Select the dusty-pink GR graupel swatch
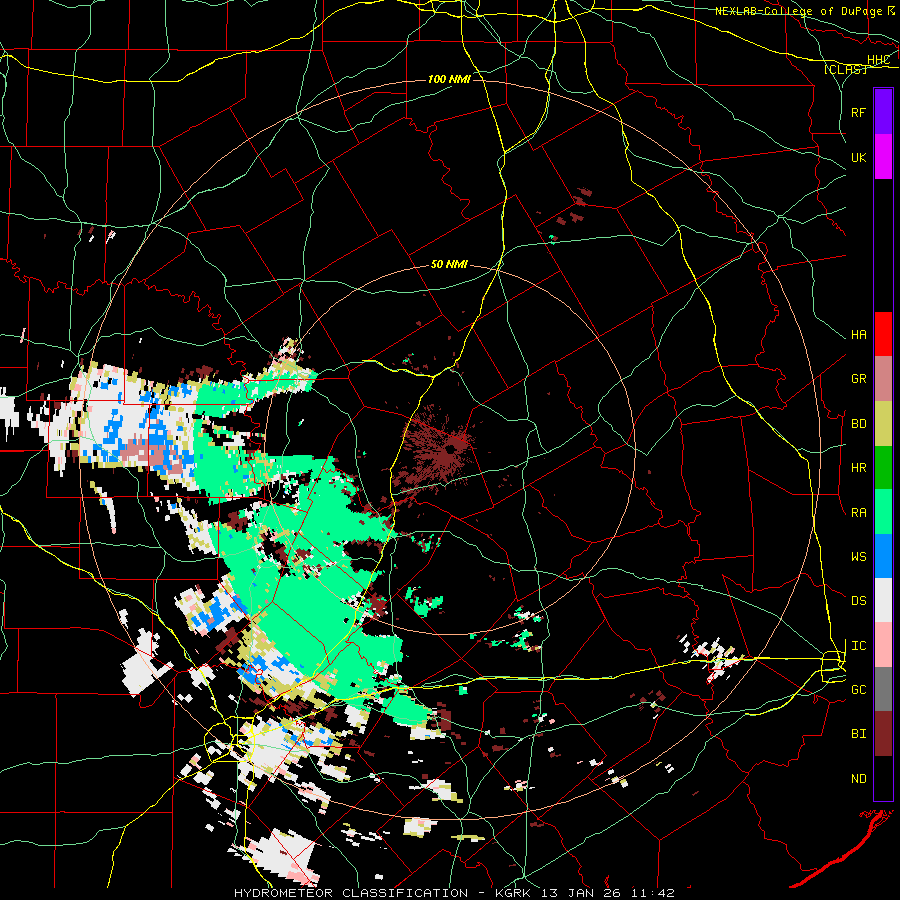 (883, 379)
